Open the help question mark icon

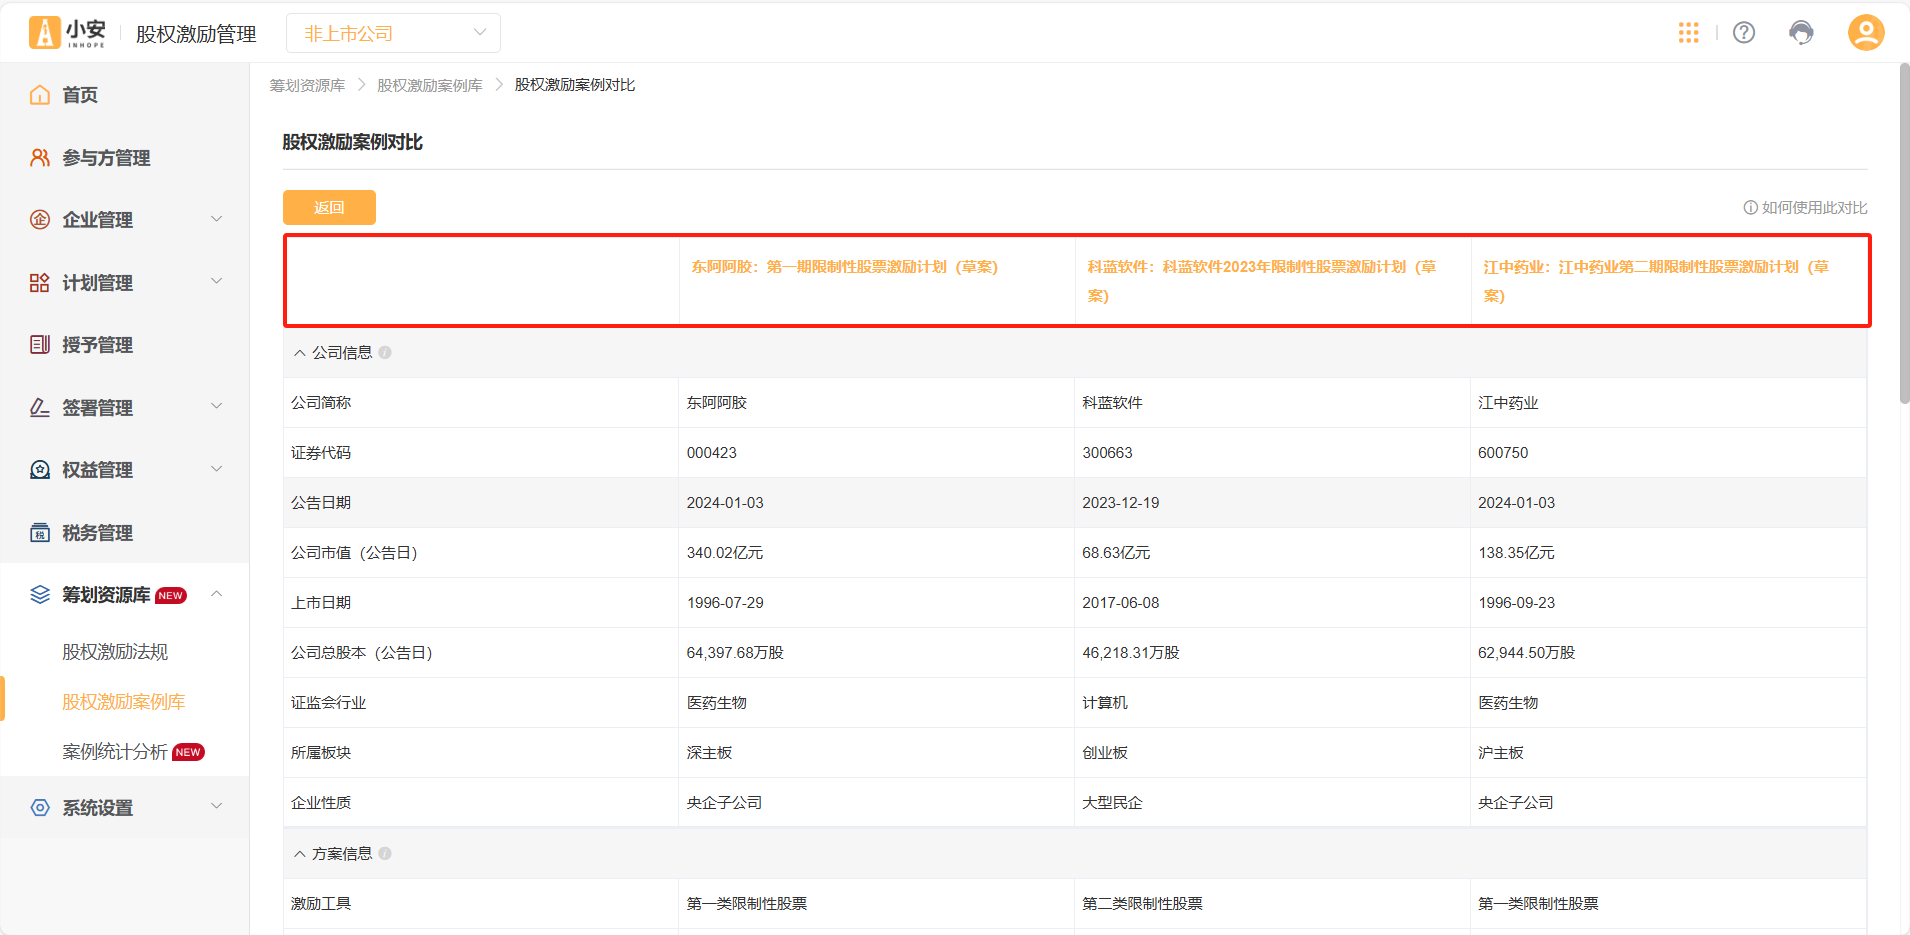tap(1744, 33)
